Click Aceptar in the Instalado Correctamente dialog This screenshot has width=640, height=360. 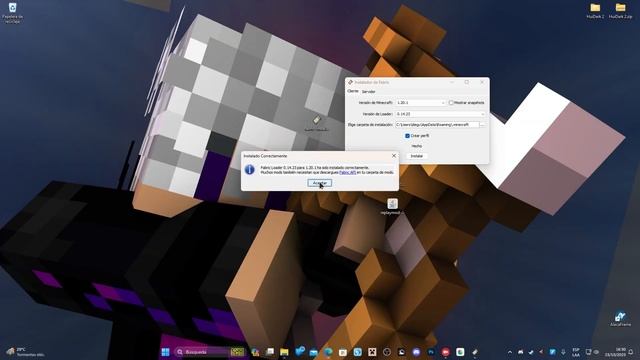(x=320, y=183)
